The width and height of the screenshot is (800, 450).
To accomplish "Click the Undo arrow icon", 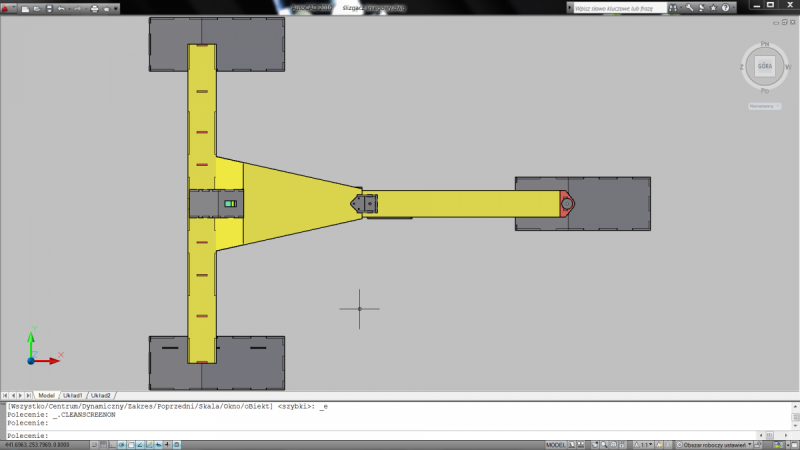I will point(62,8).
